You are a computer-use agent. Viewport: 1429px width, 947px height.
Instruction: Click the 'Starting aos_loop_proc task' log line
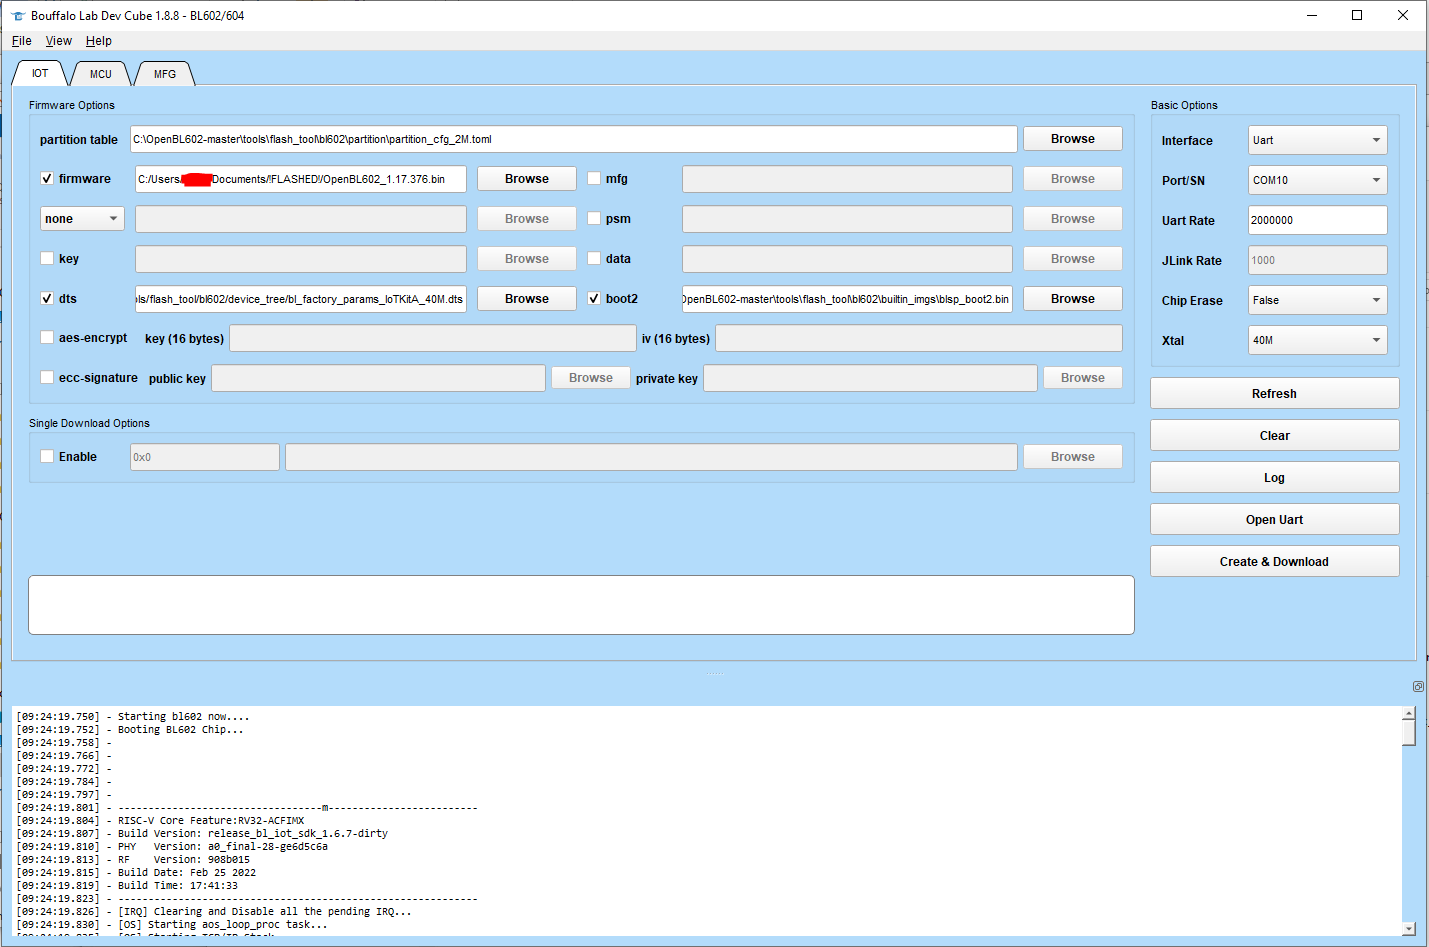point(172,925)
